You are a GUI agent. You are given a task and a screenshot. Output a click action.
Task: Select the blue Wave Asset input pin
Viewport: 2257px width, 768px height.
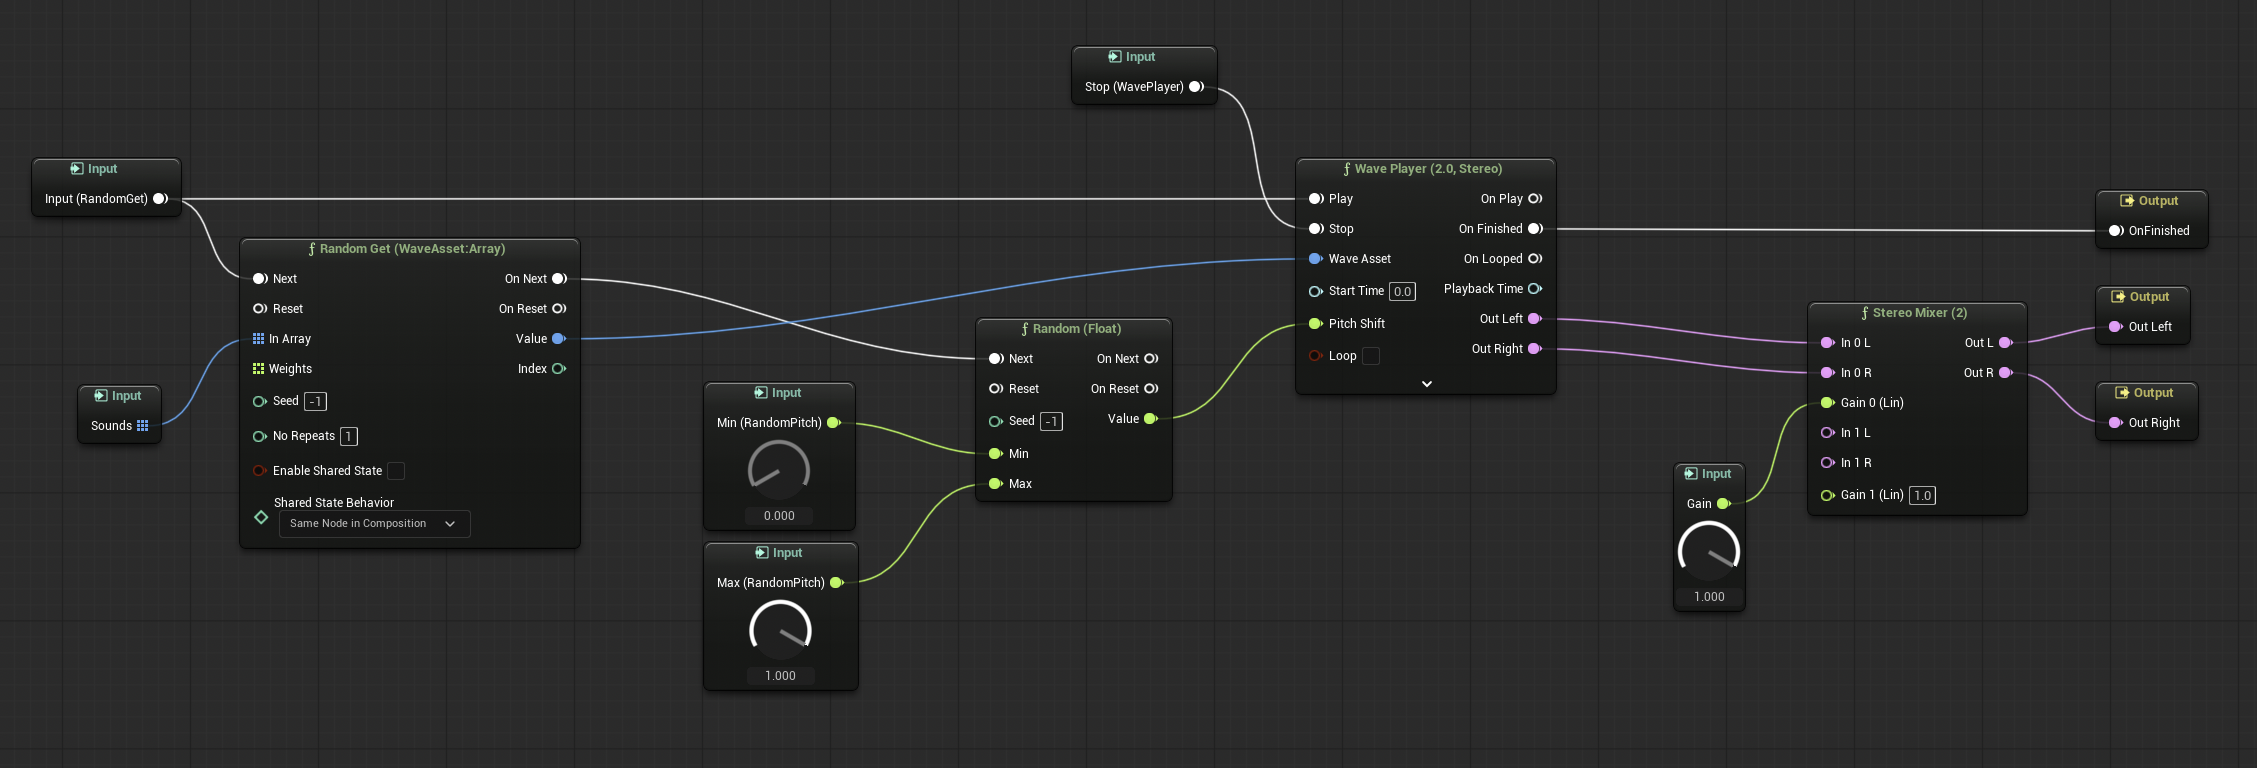1316,259
